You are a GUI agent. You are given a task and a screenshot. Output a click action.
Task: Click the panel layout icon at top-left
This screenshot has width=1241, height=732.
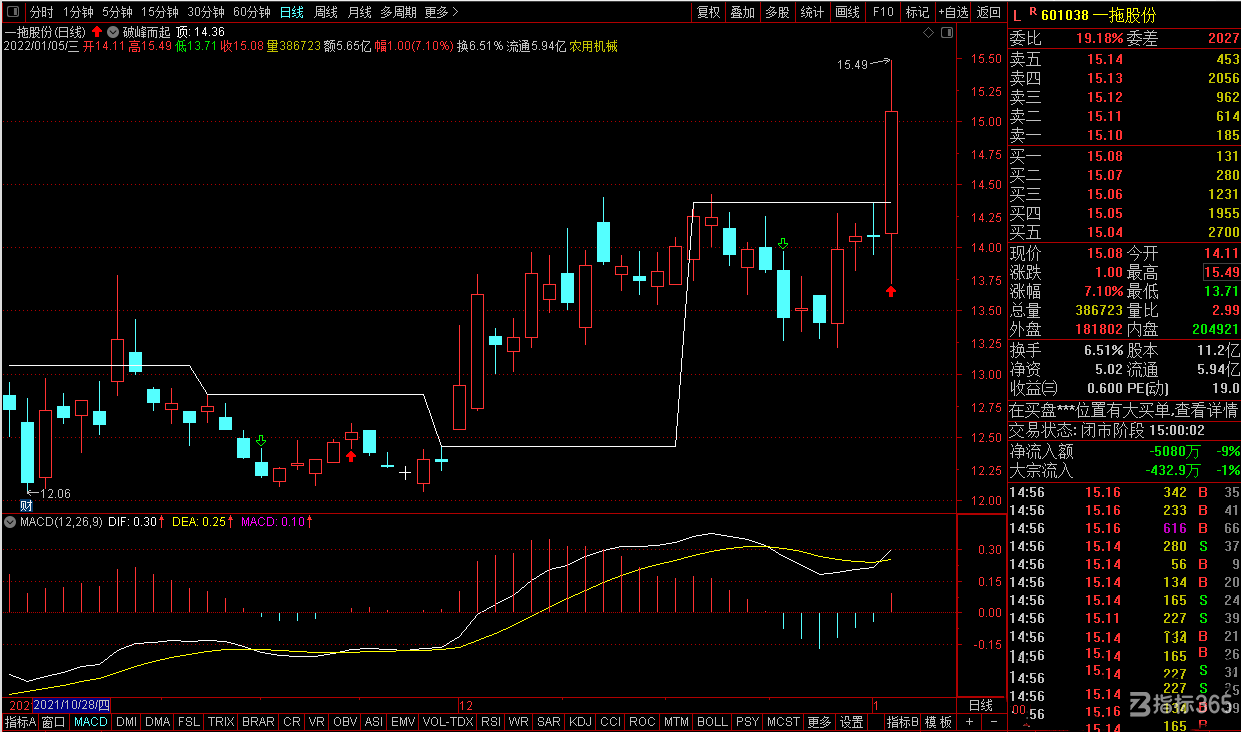tap(12, 12)
